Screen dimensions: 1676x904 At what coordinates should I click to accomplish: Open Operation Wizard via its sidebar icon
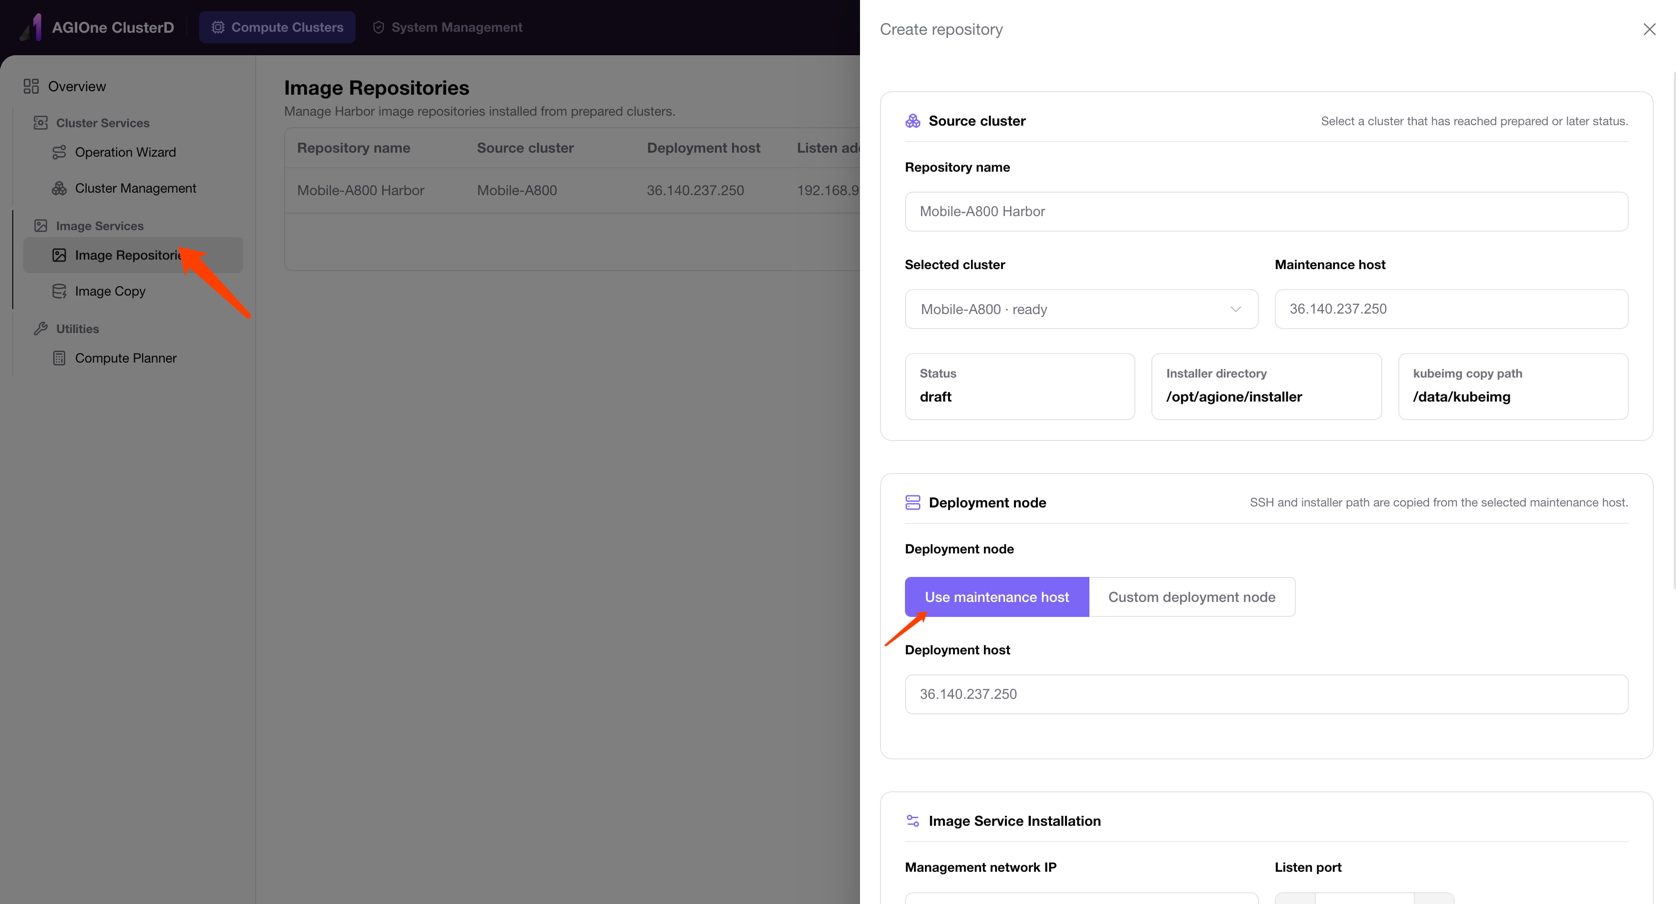coord(59,152)
